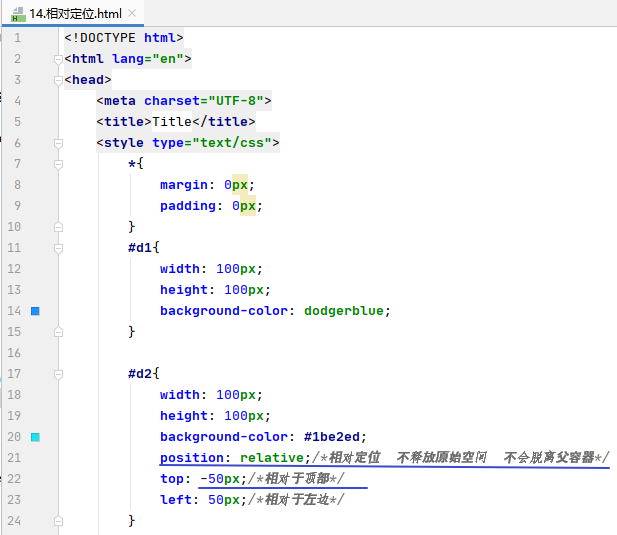617x535 pixels.
Task: Click the dodgerblue color value
Action: pyautogui.click(x=344, y=311)
